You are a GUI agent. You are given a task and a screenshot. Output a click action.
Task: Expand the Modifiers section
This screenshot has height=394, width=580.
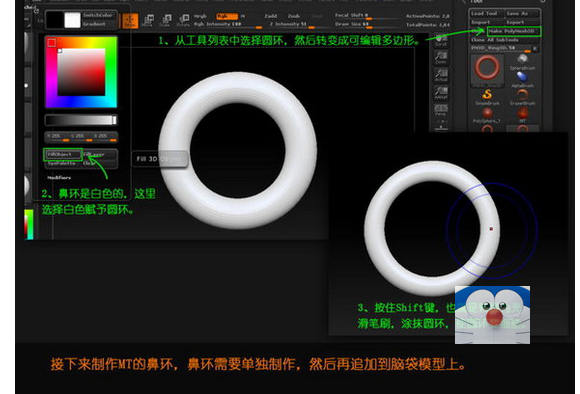(59, 178)
